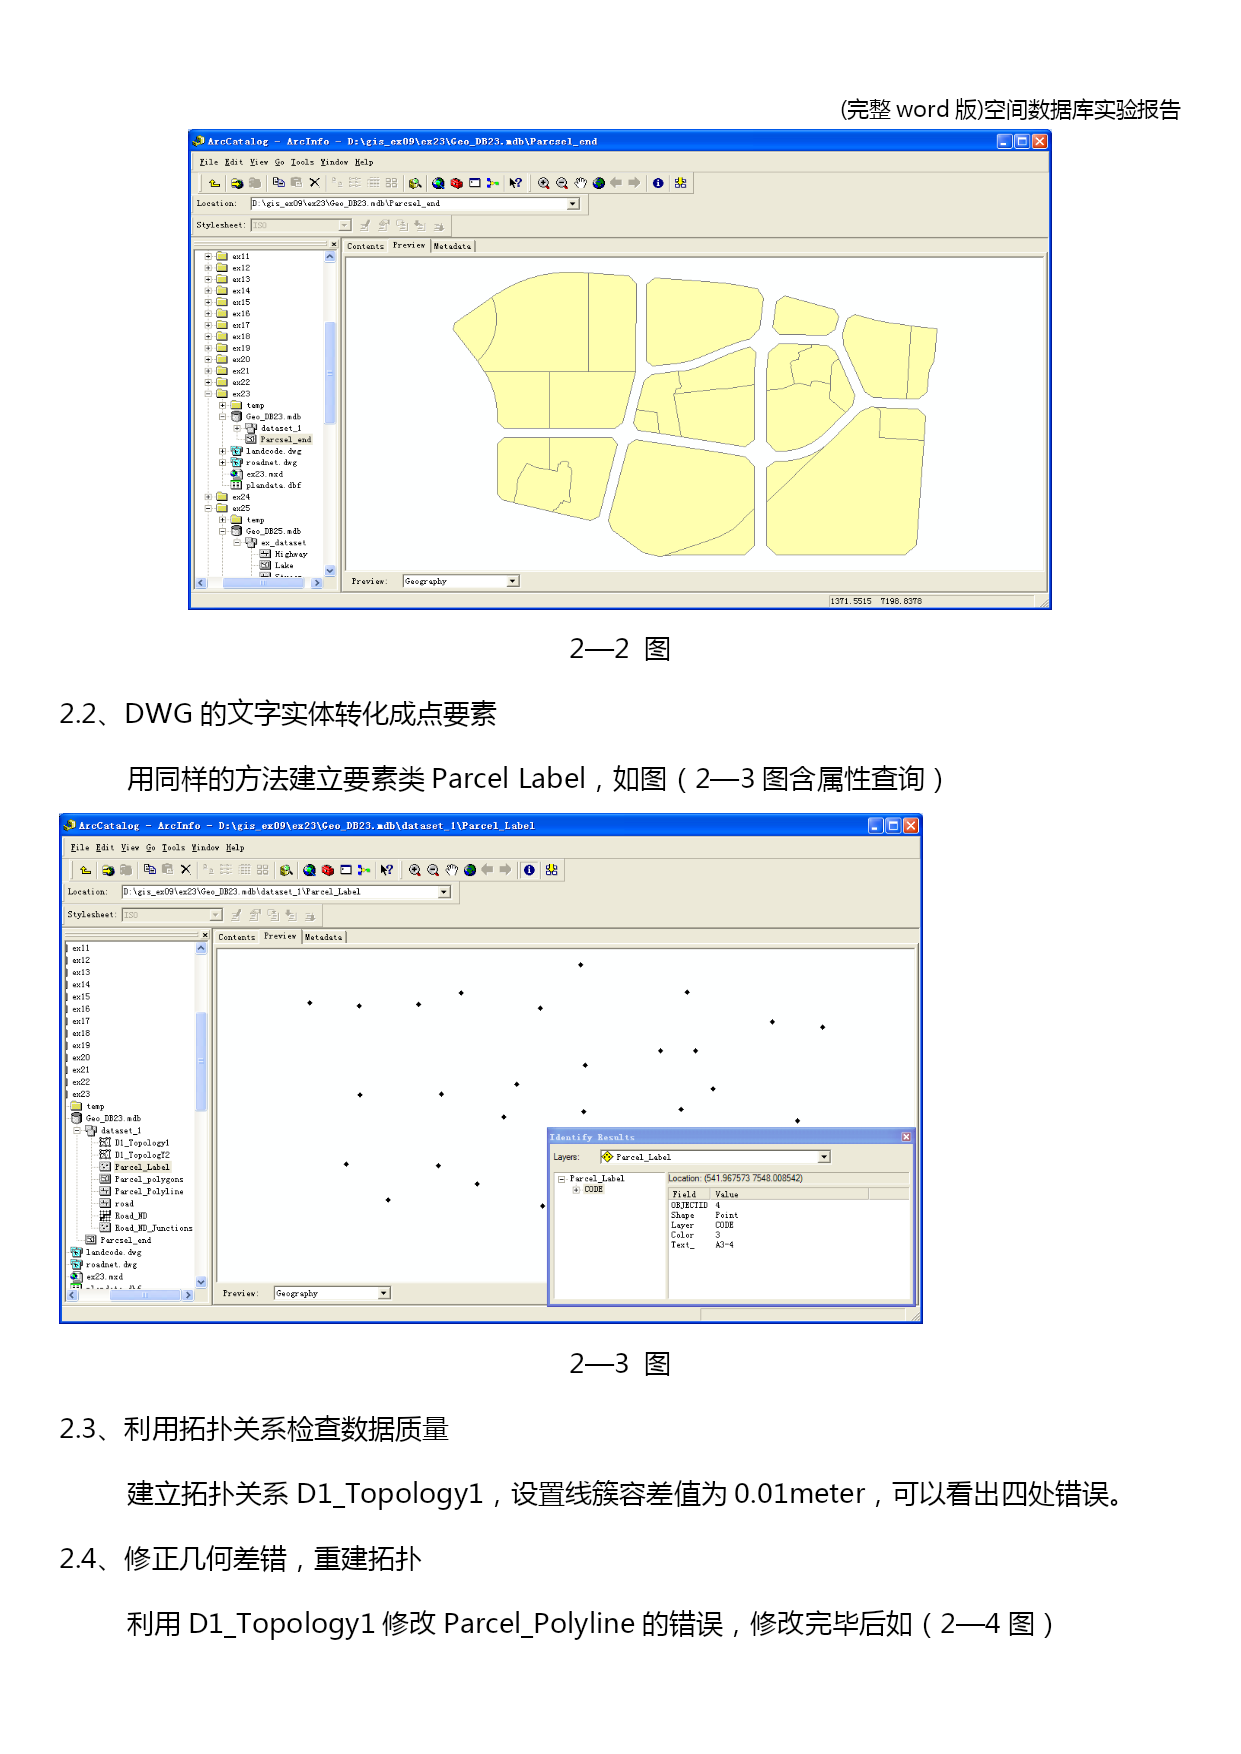
Task: Collapse Parcel_Label node in Identify Results tree
Action: tap(562, 1179)
